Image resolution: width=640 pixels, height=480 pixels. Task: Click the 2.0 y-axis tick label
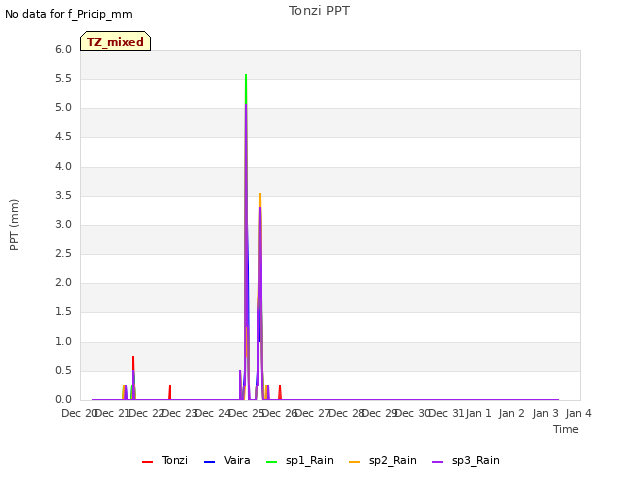pyautogui.click(x=63, y=283)
